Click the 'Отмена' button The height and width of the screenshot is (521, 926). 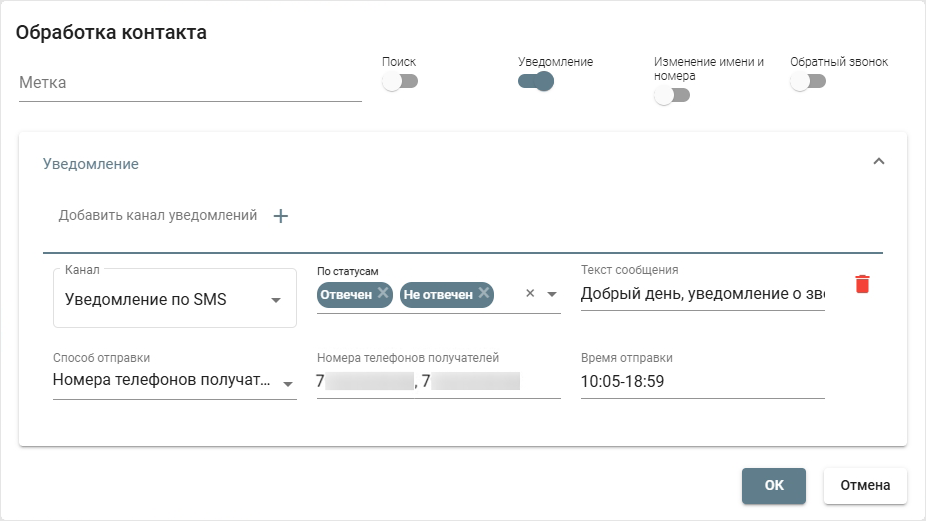864,485
